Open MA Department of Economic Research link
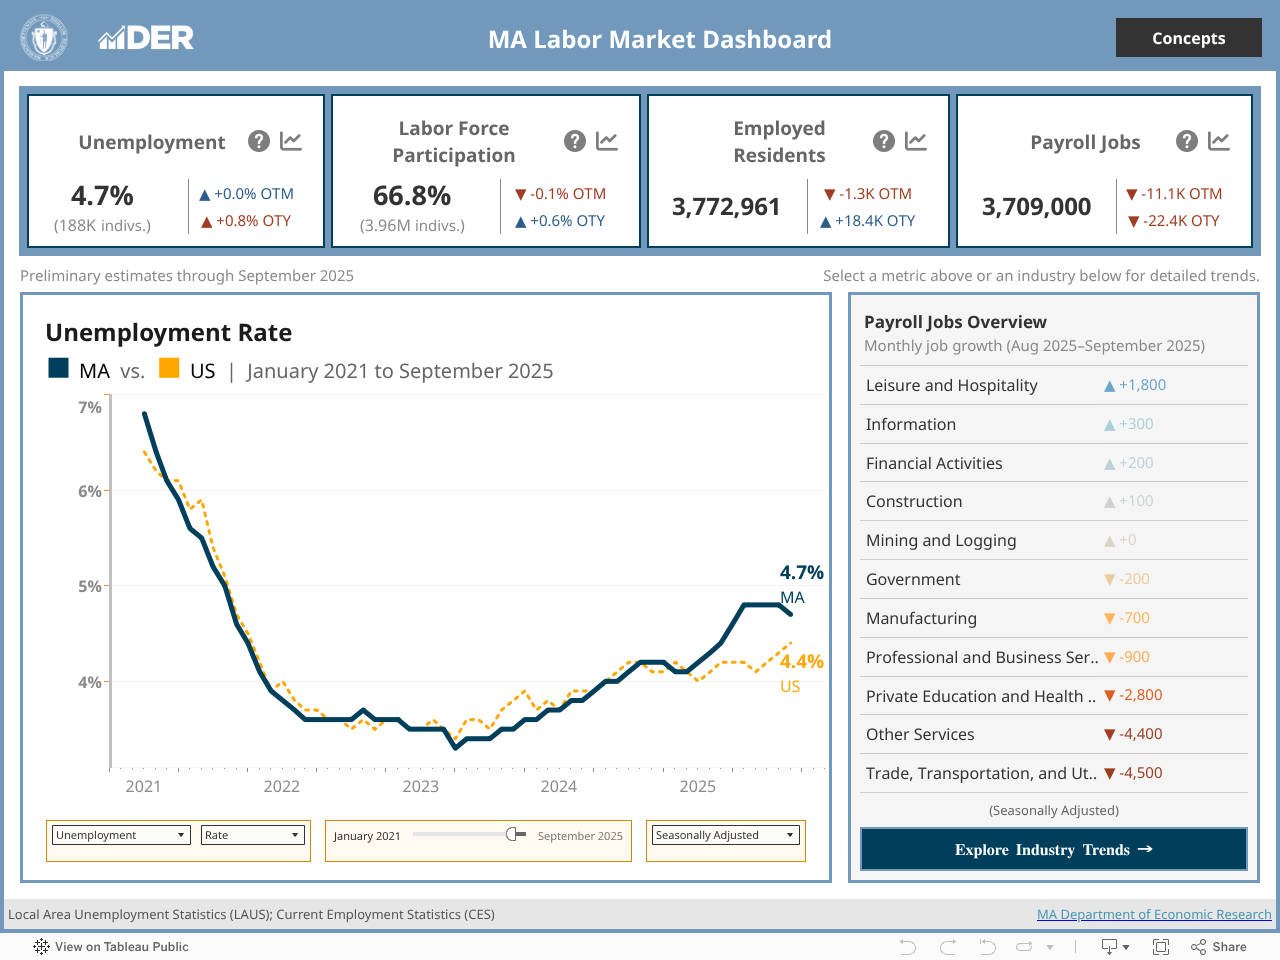The width and height of the screenshot is (1280, 960). (1154, 914)
